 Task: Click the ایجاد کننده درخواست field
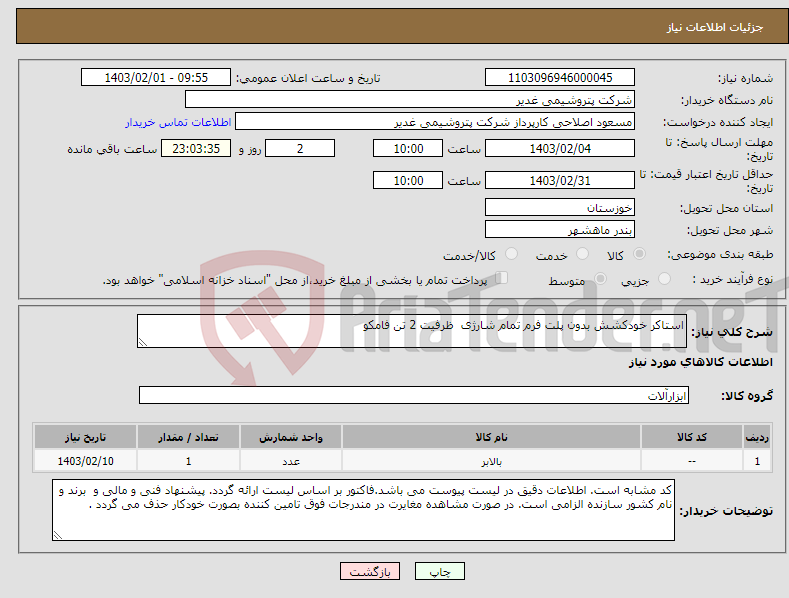435,122
